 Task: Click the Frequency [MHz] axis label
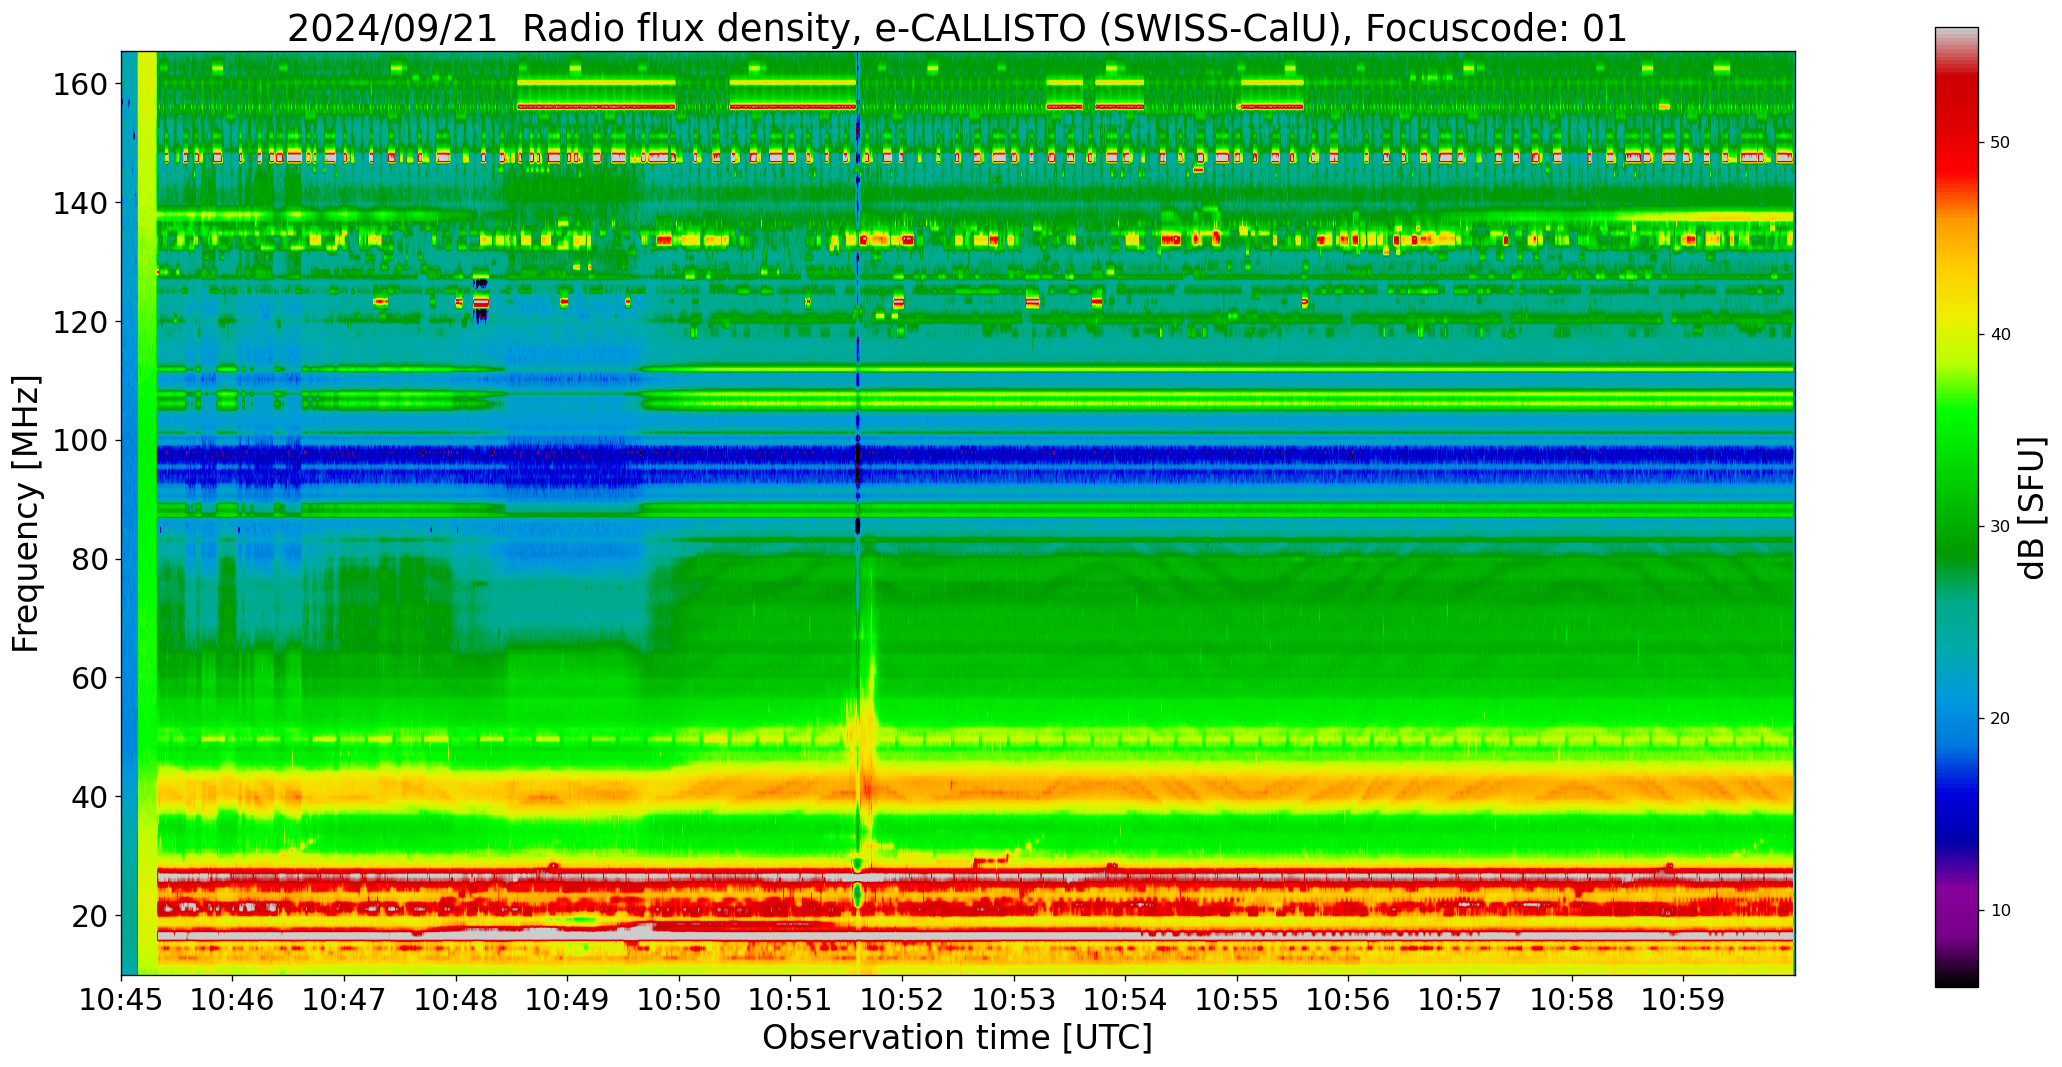tap(26, 514)
